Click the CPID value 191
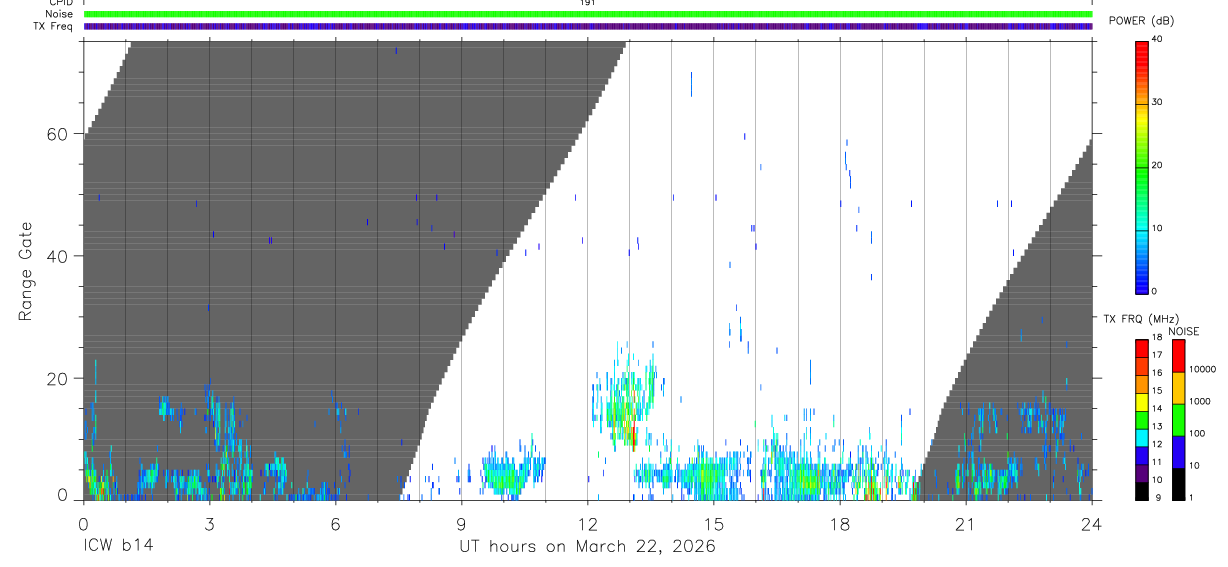 point(588,3)
